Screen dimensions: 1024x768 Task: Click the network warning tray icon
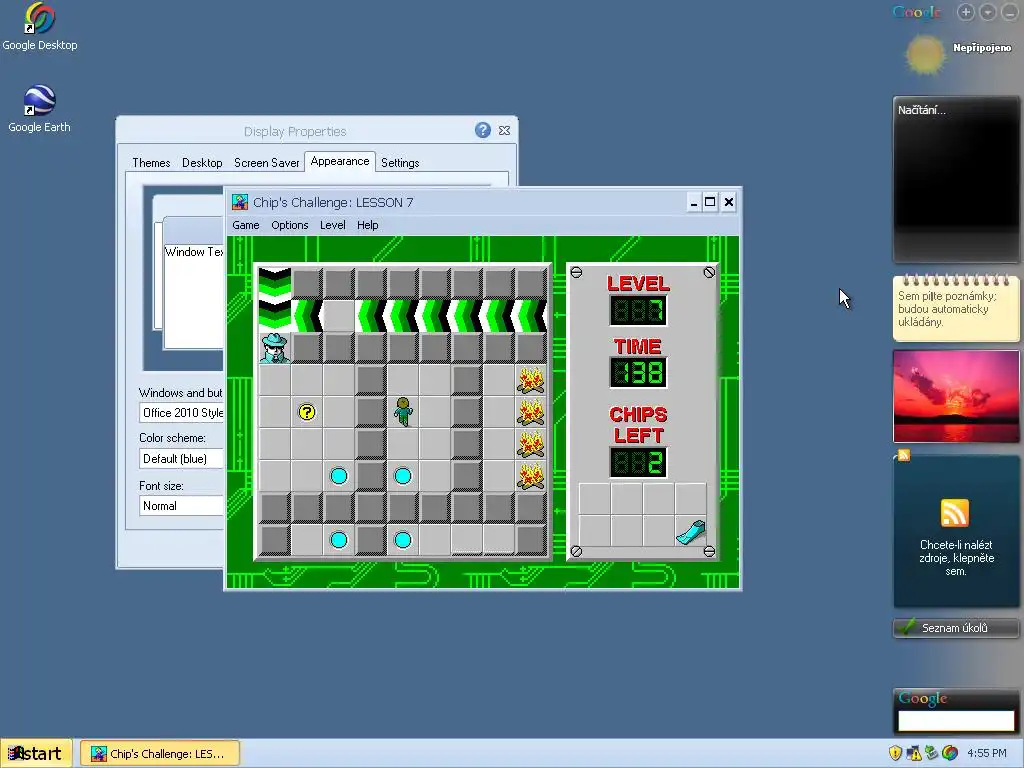(x=914, y=753)
